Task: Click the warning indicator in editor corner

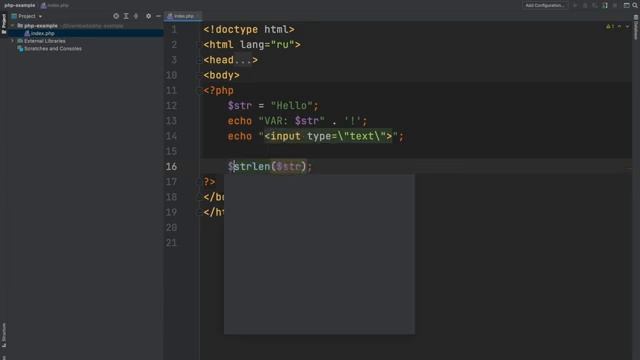Action: (610, 26)
